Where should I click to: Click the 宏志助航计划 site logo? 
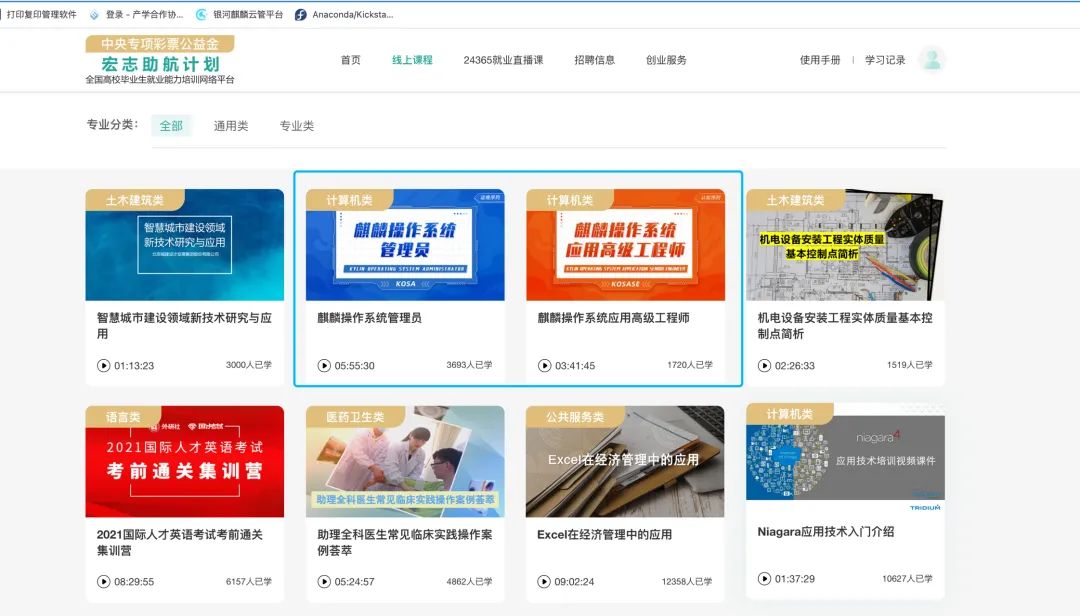[160, 60]
